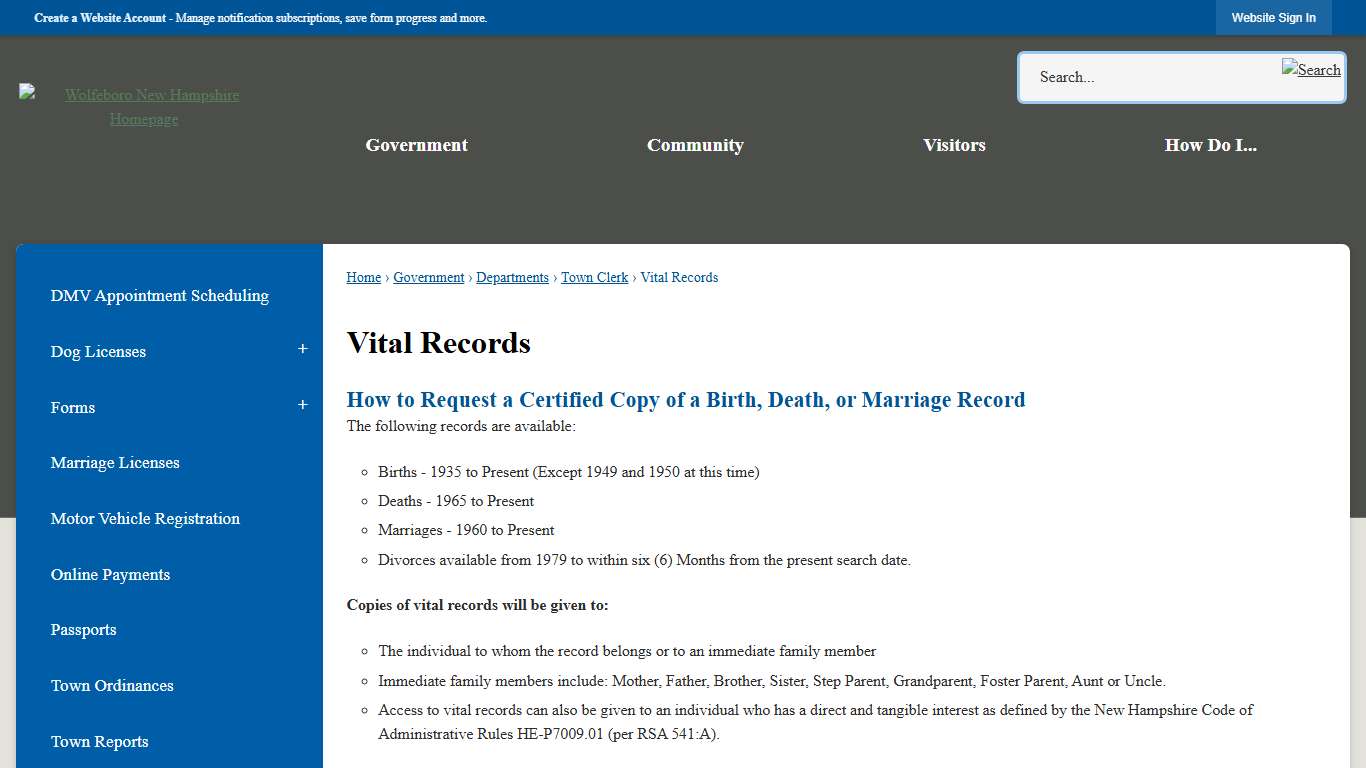Open the Community menu
The height and width of the screenshot is (768, 1366).
click(695, 145)
